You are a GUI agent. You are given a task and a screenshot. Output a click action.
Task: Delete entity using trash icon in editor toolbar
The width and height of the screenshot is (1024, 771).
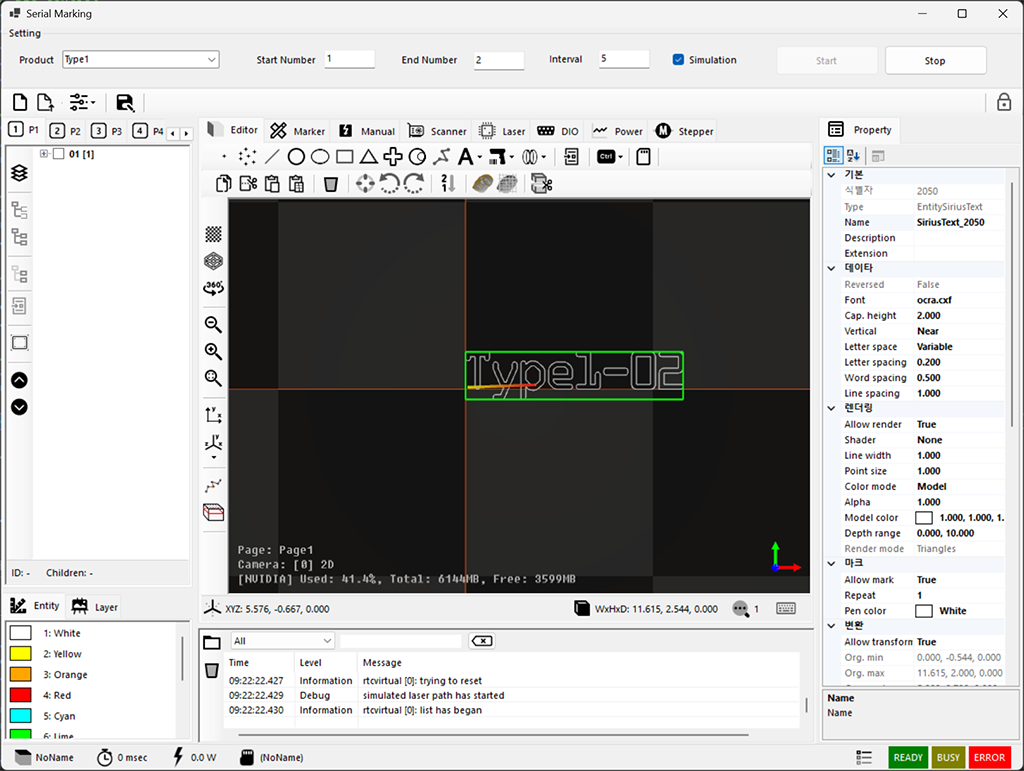pyautogui.click(x=331, y=184)
